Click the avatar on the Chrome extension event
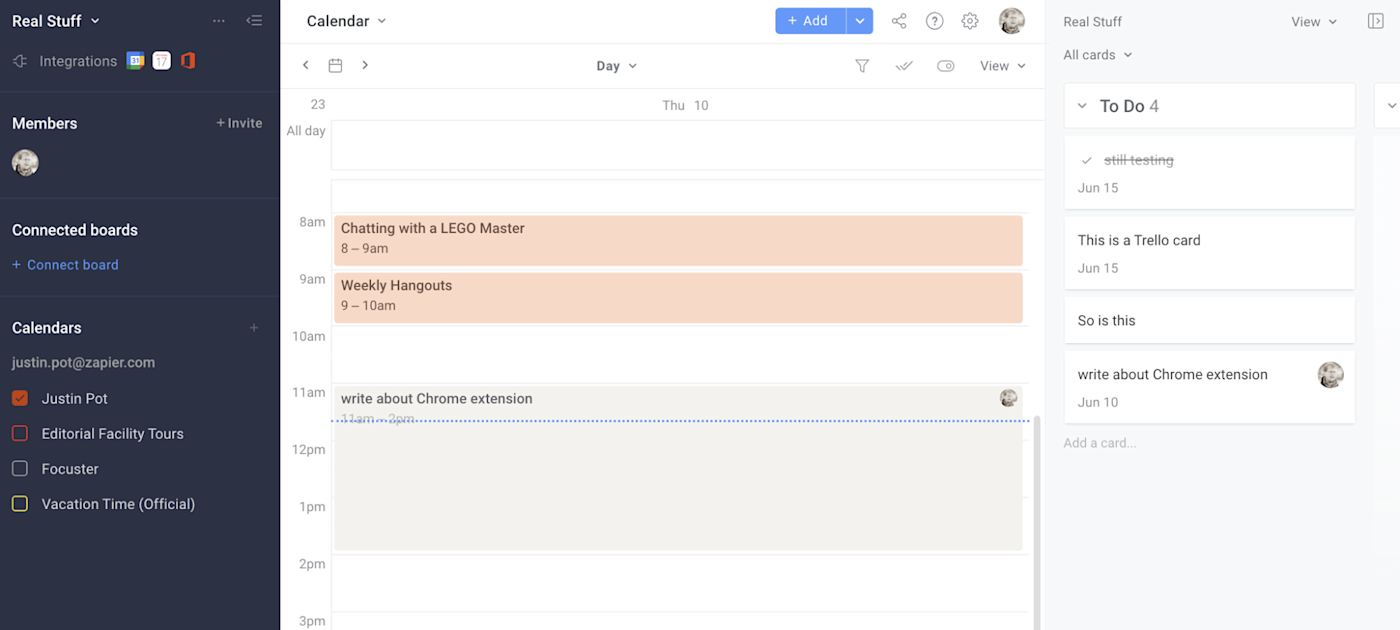 pyautogui.click(x=1008, y=398)
